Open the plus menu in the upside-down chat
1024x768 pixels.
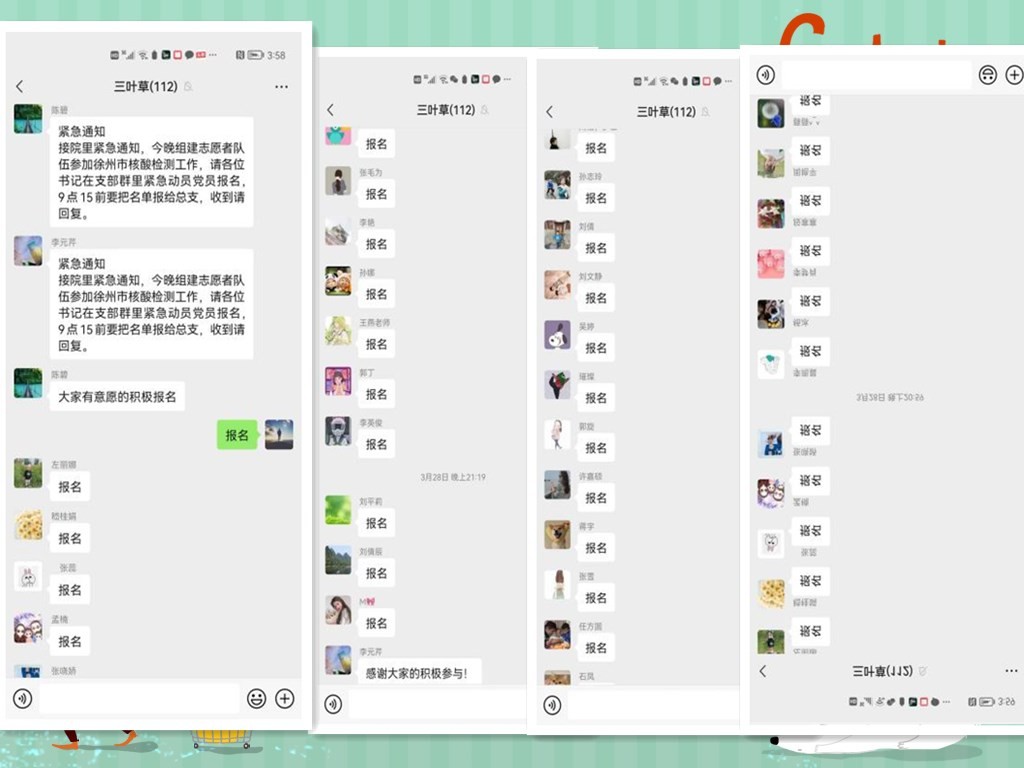pyautogui.click(x=1014, y=74)
